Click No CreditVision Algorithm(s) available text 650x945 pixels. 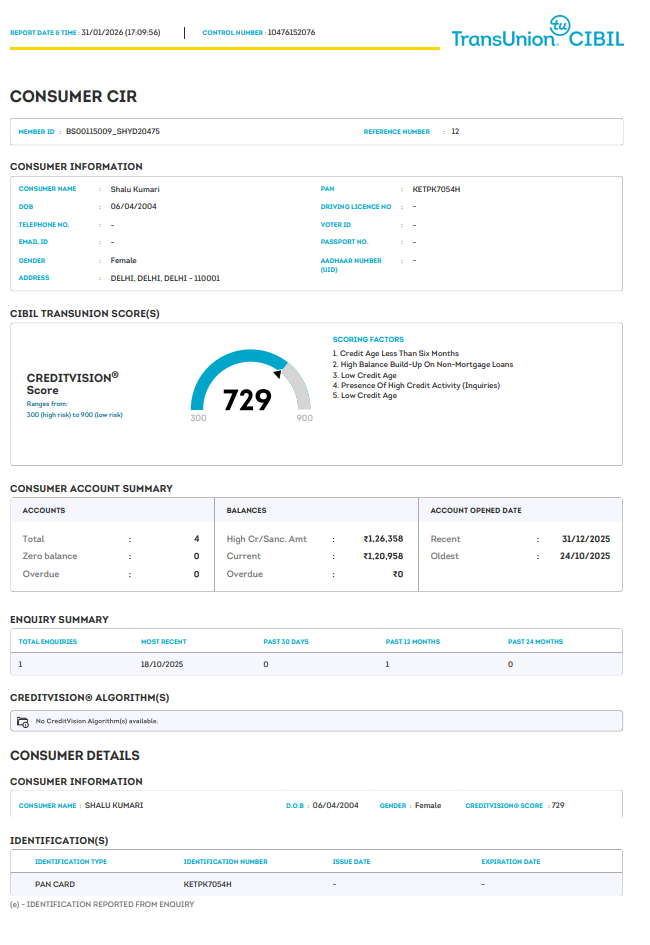pyautogui.click(x=96, y=721)
